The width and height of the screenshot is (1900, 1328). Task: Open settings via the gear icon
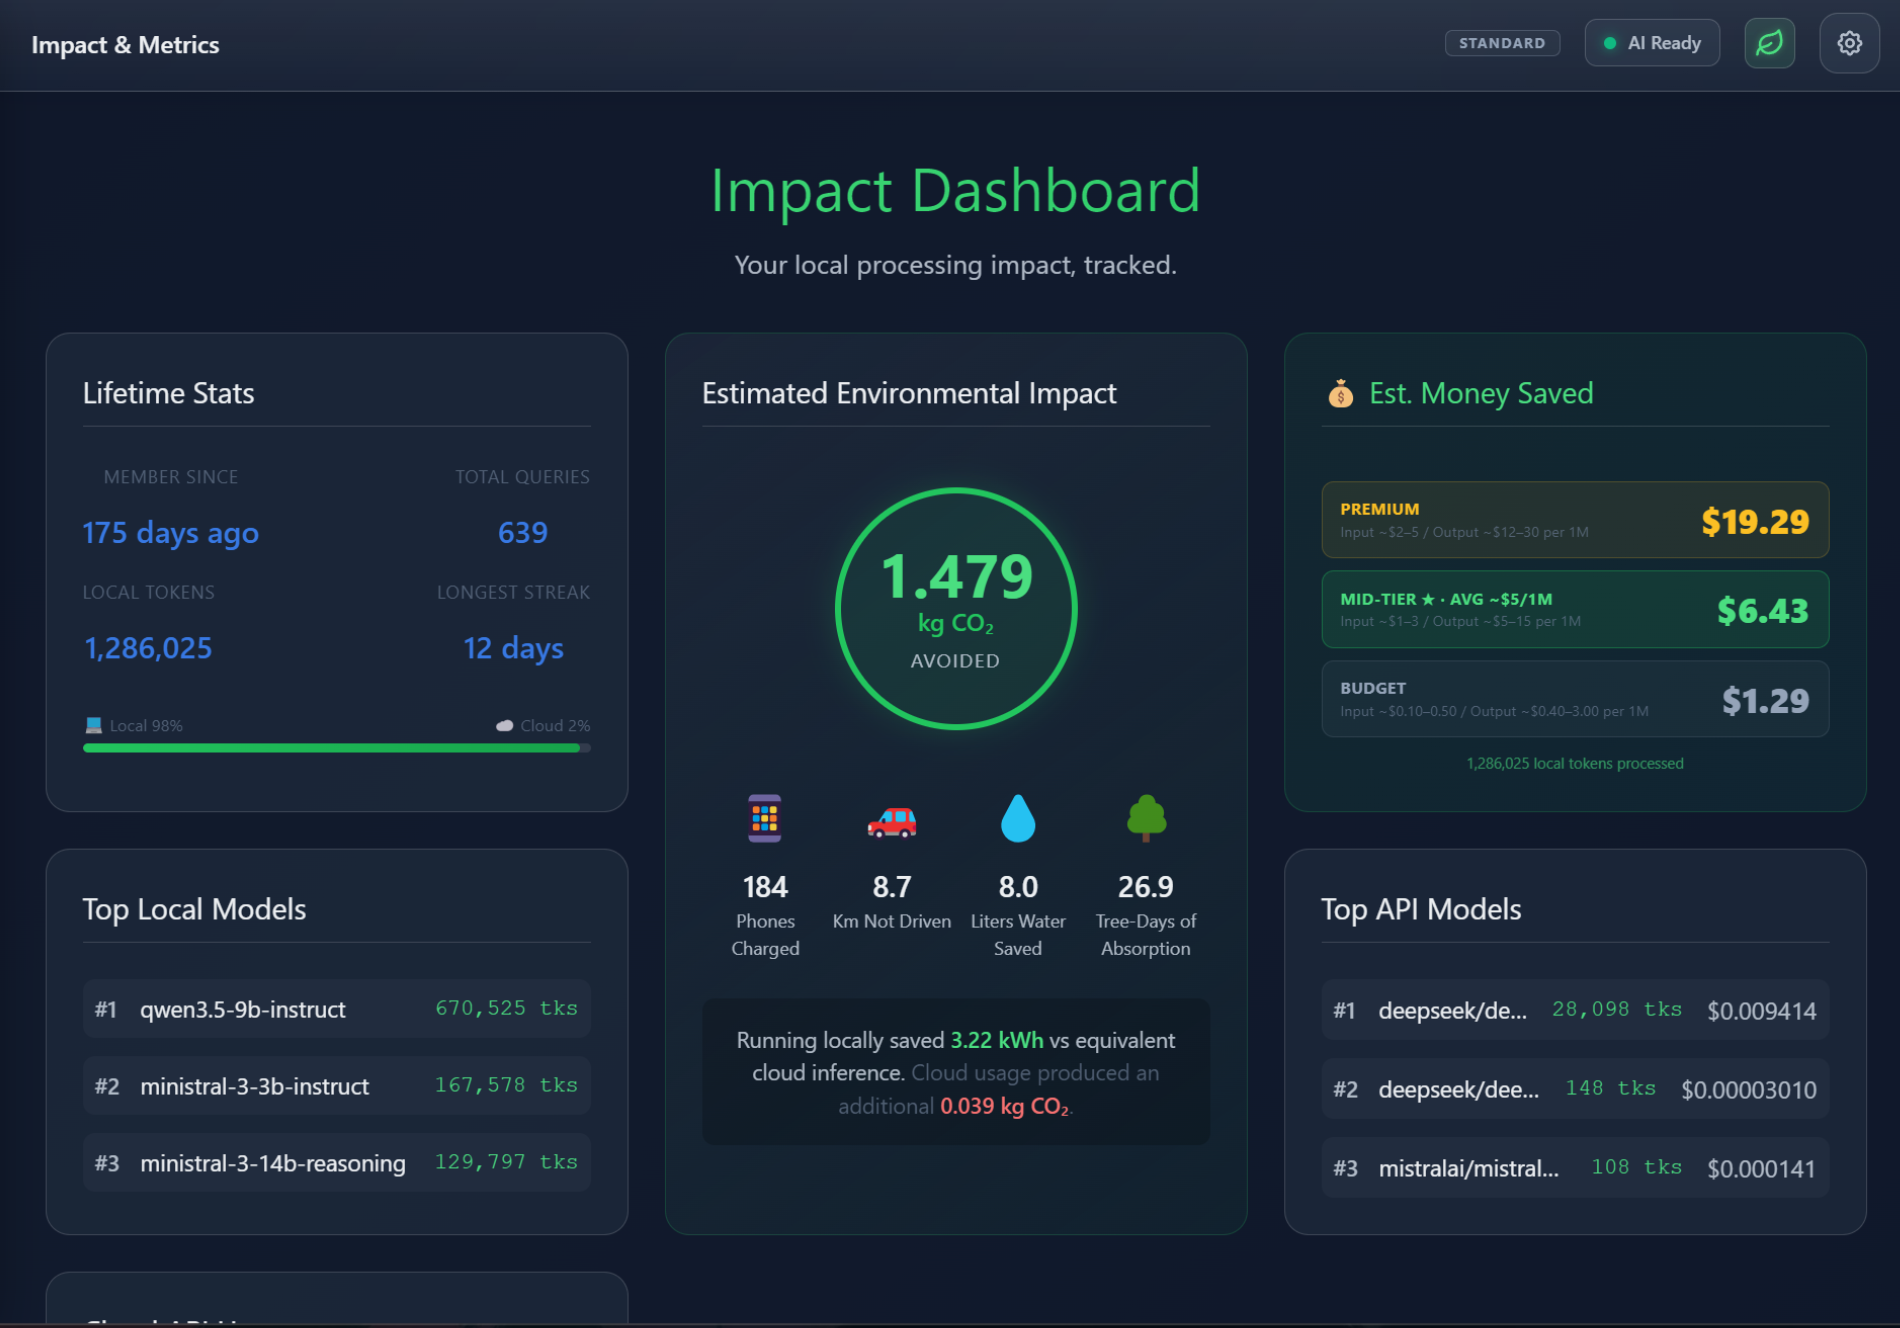(1849, 43)
